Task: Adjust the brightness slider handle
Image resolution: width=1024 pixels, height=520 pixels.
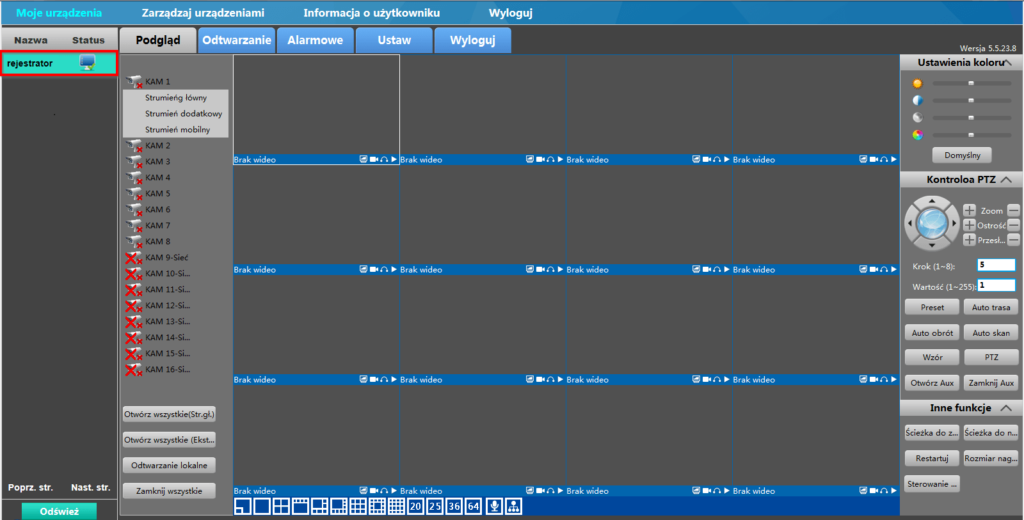Action: tap(970, 84)
